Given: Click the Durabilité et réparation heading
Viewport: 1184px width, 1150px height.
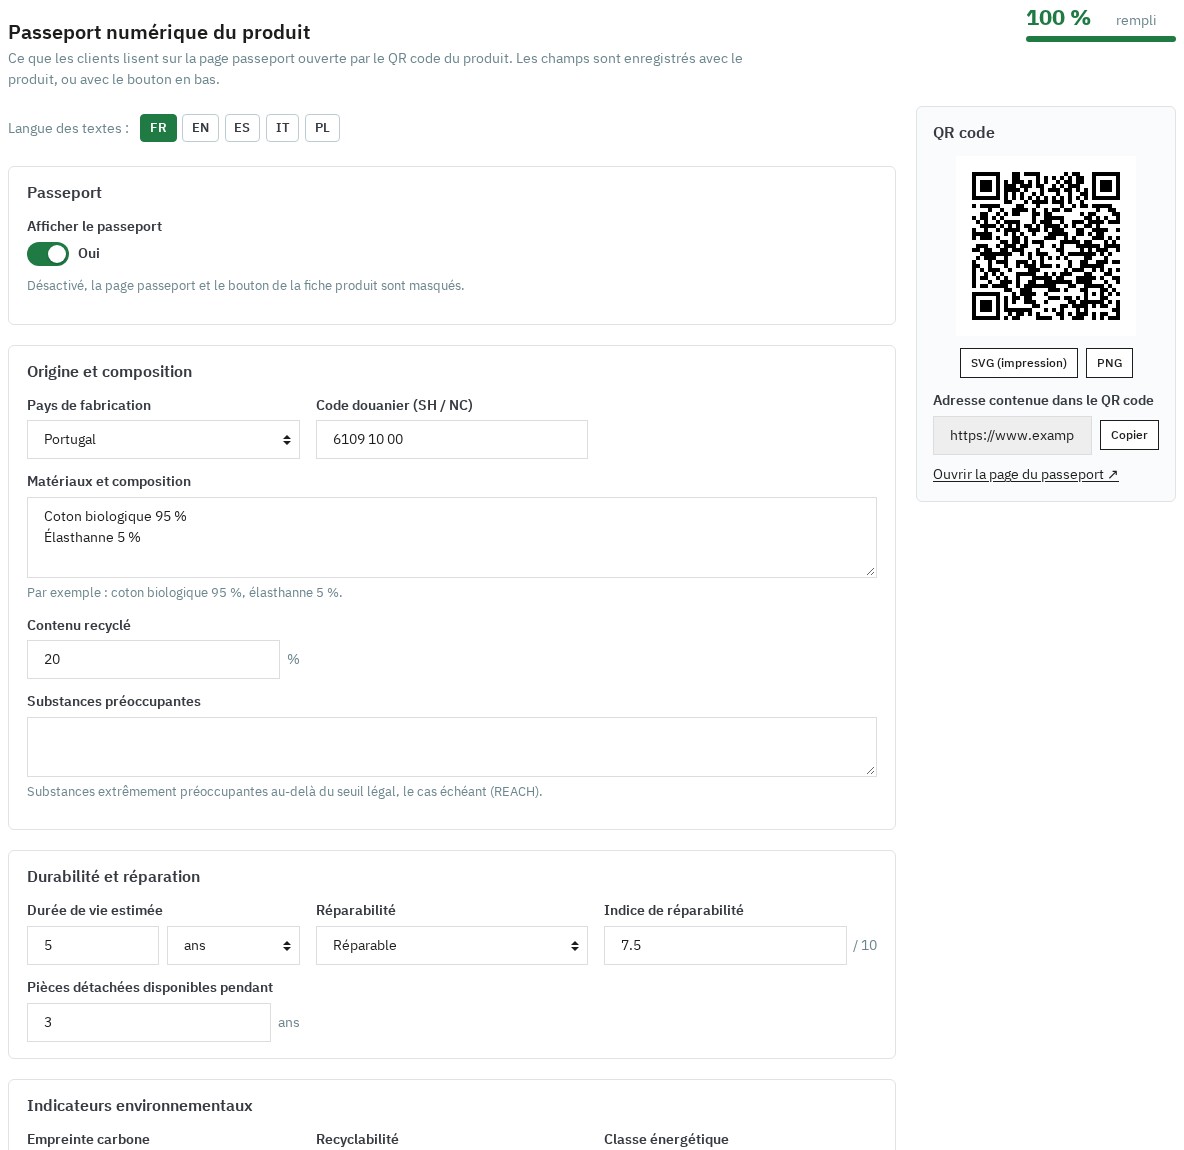Looking at the screenshot, I should (113, 877).
